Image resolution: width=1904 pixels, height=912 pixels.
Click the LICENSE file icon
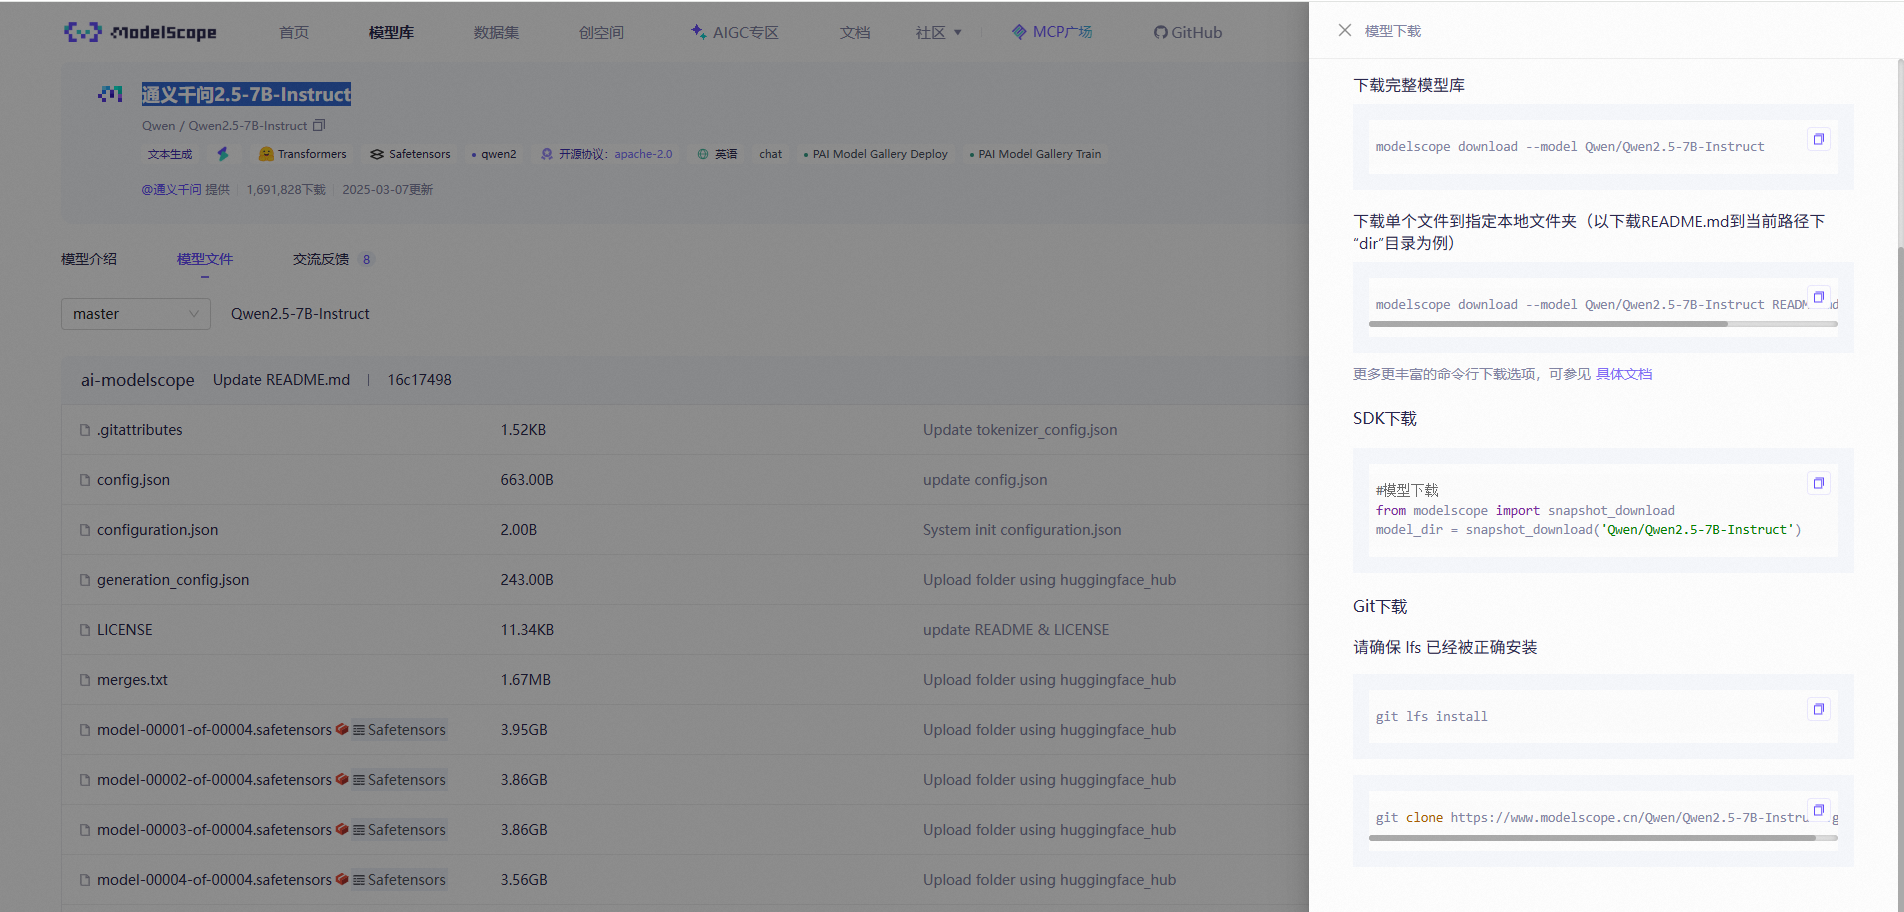pos(85,630)
